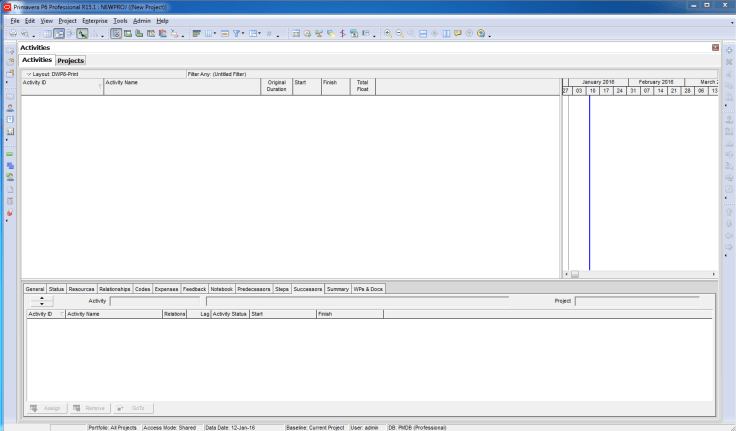Image resolution: width=736 pixels, height=431 pixels.
Task: Click the Zoom Out magnifier icon
Action: pos(398,33)
